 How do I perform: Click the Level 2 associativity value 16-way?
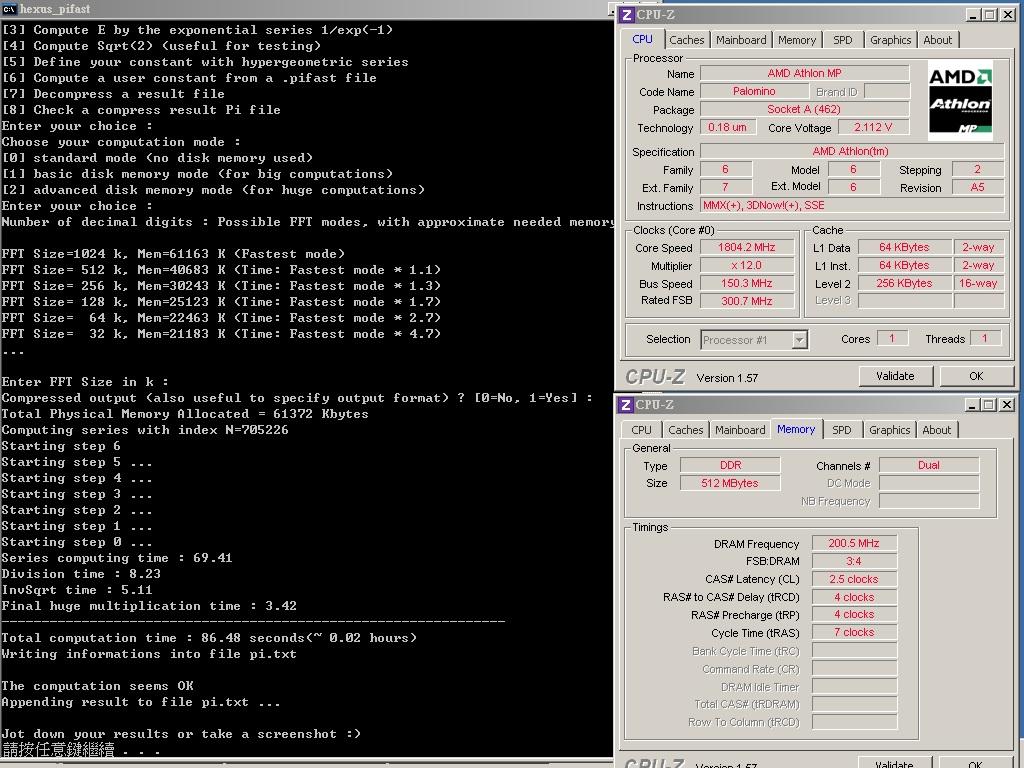(x=978, y=283)
